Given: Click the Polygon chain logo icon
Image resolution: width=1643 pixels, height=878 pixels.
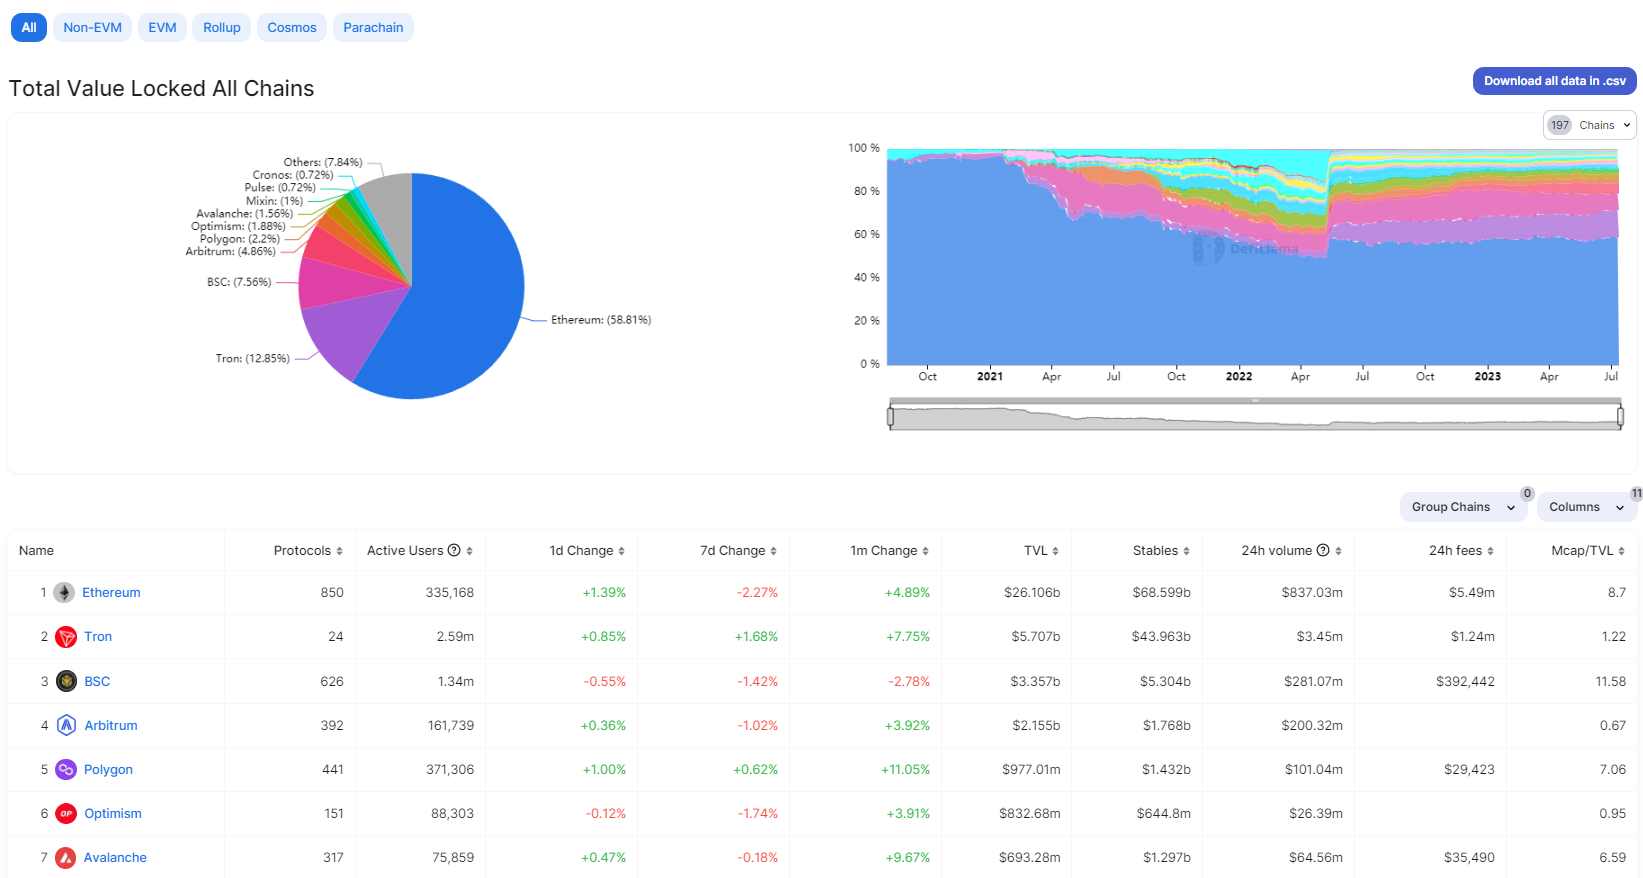Looking at the screenshot, I should pyautogui.click(x=66, y=770).
